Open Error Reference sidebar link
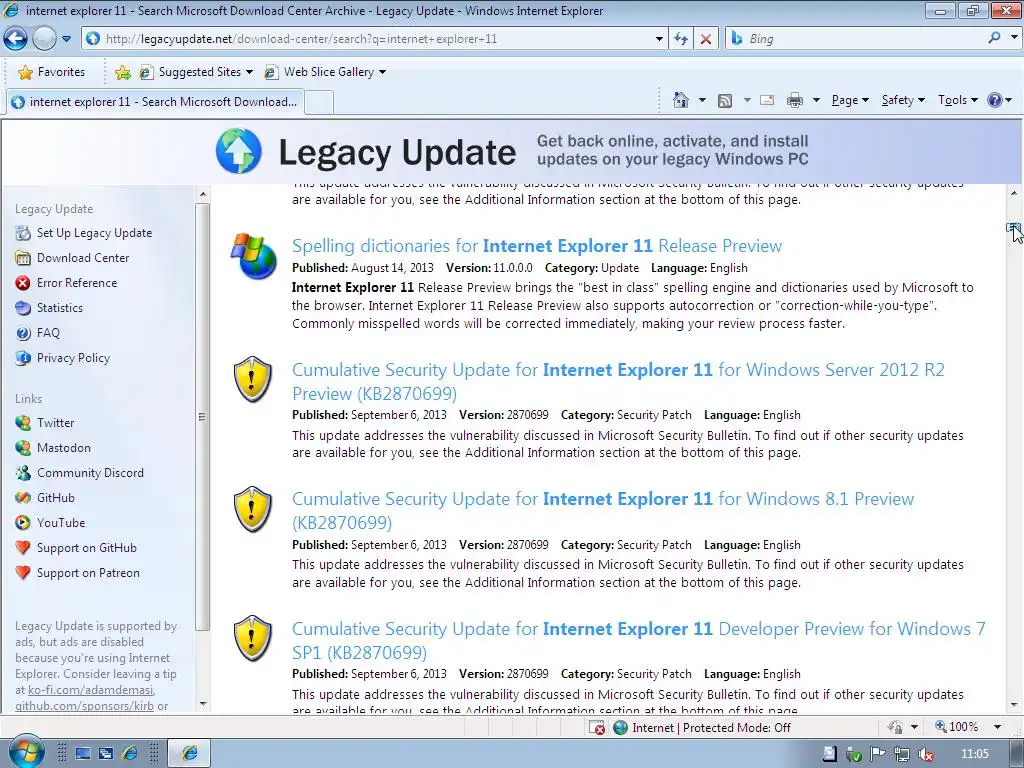Viewport: 1024px width, 768px height. click(77, 283)
